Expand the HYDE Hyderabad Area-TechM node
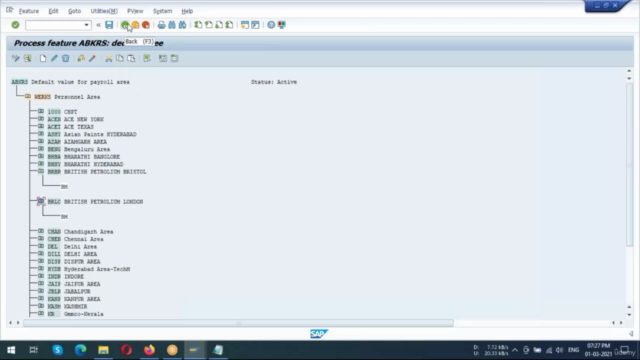 [x=41, y=269]
